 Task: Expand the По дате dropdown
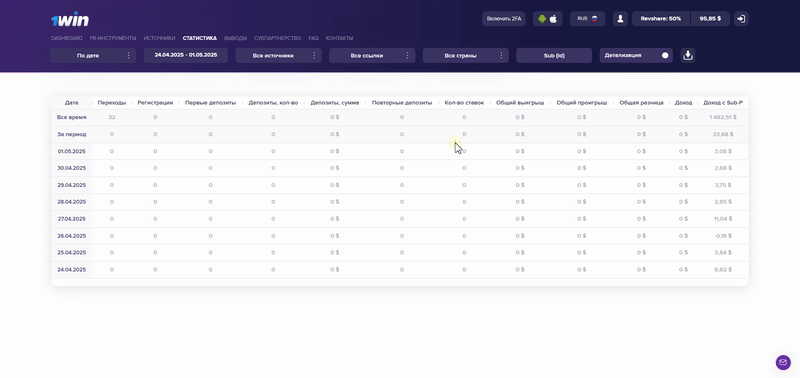(93, 55)
